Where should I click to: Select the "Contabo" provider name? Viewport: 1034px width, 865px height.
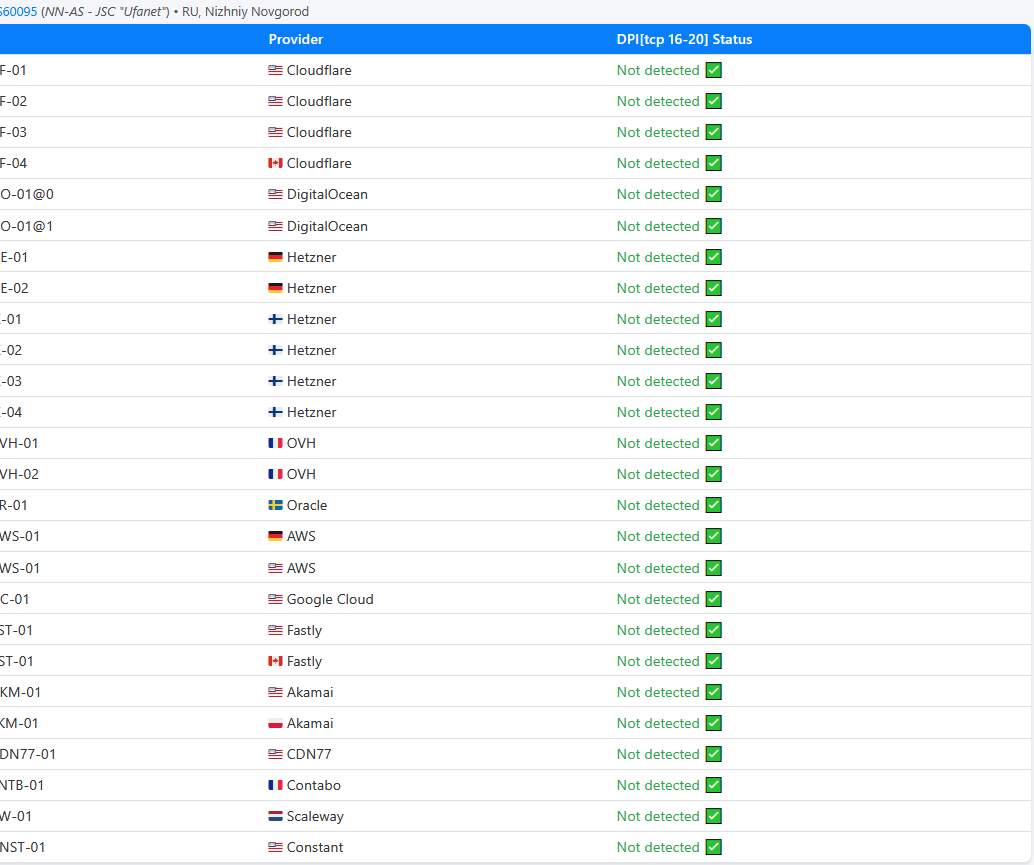pyautogui.click(x=314, y=785)
